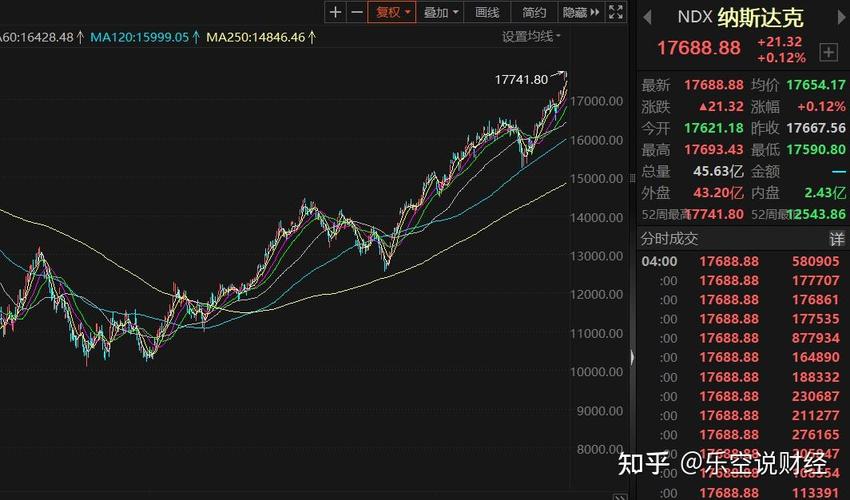The image size is (850, 500).
Task: Collapse right panel using side arrow handle
Action: (x=631, y=357)
